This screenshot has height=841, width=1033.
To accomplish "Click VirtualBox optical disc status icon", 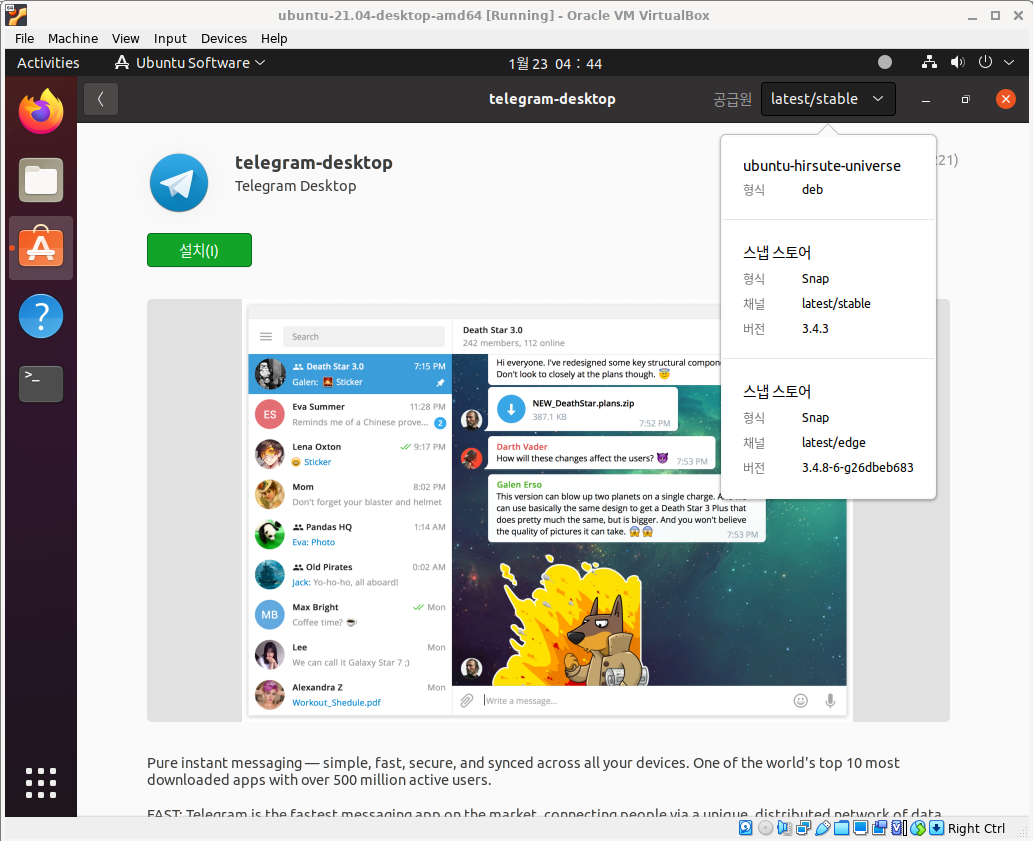I will coord(766,828).
